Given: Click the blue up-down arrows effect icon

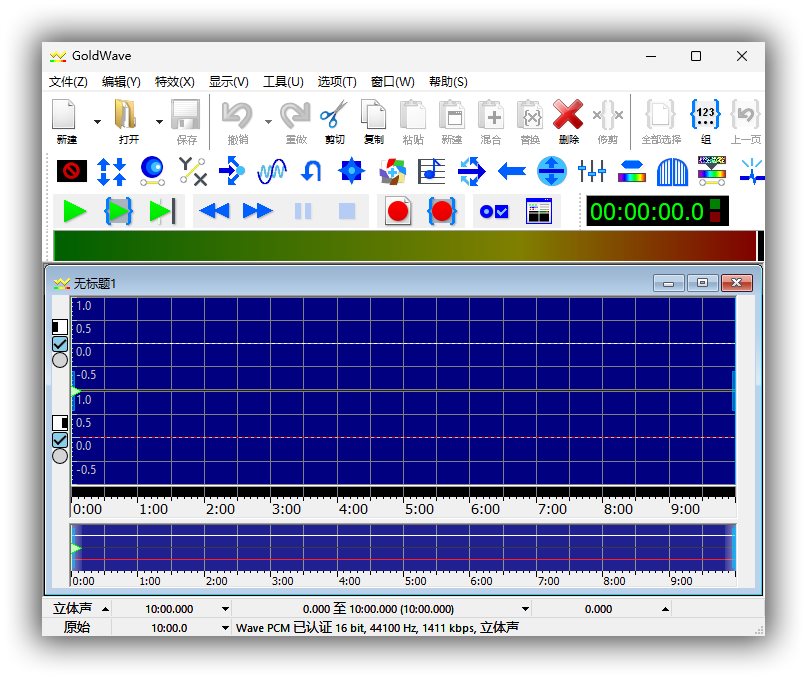Looking at the screenshot, I should click(112, 171).
